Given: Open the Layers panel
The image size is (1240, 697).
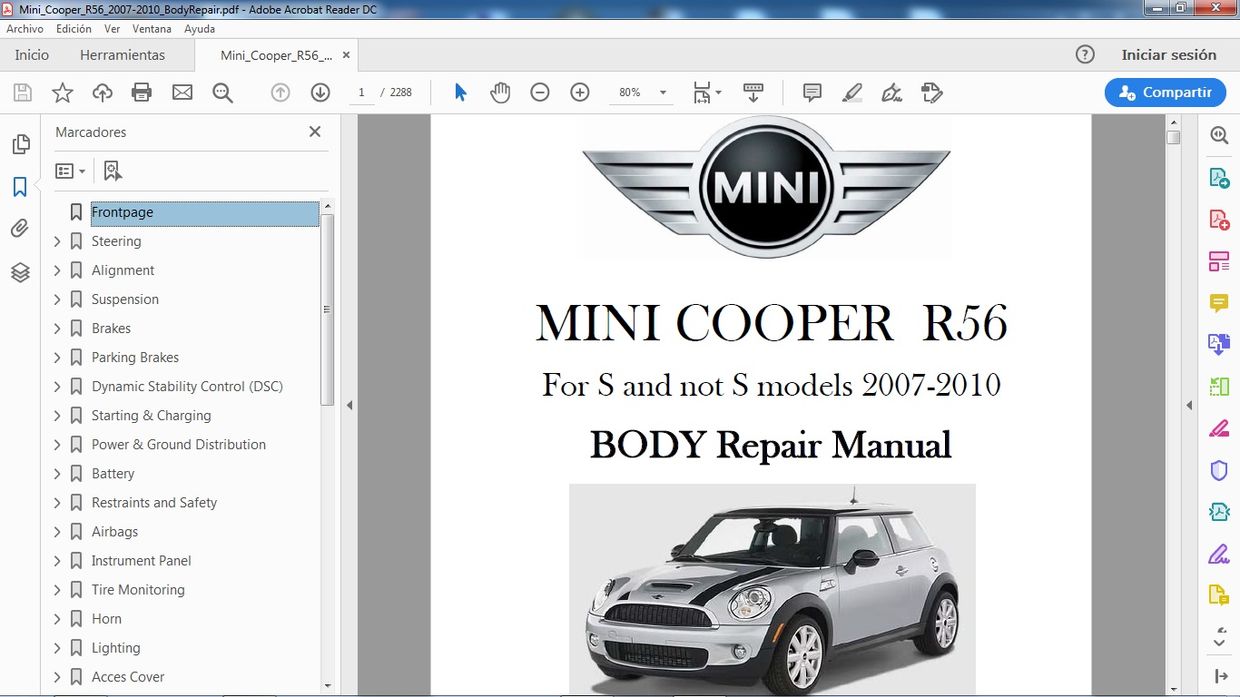Looking at the screenshot, I should pos(21,272).
